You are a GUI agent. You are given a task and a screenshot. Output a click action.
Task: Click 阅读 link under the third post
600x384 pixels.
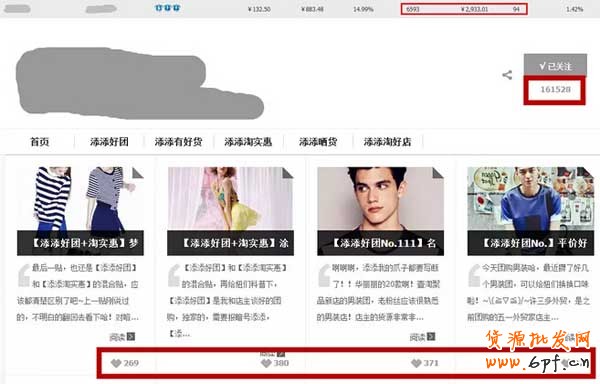click(x=422, y=337)
